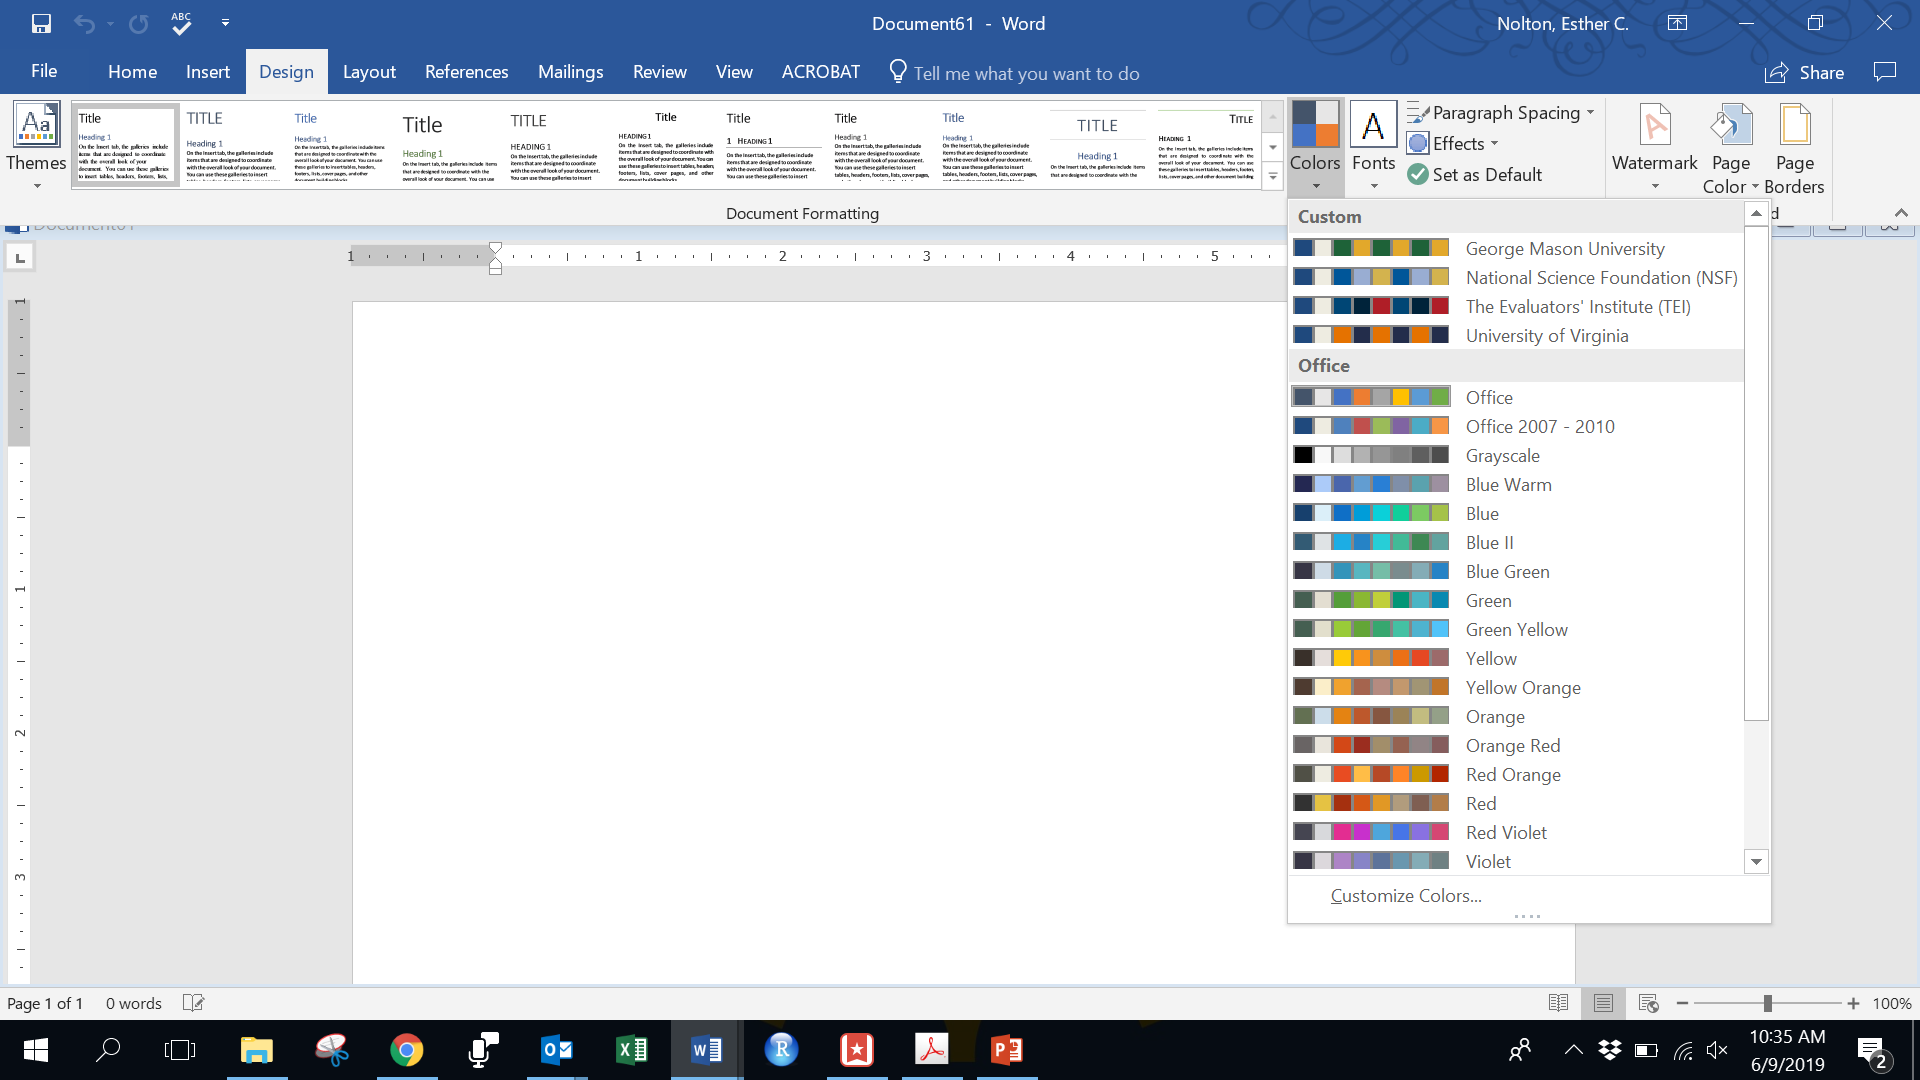Open Excel from the taskbar
This screenshot has height=1080, width=1920.
point(632,1050)
